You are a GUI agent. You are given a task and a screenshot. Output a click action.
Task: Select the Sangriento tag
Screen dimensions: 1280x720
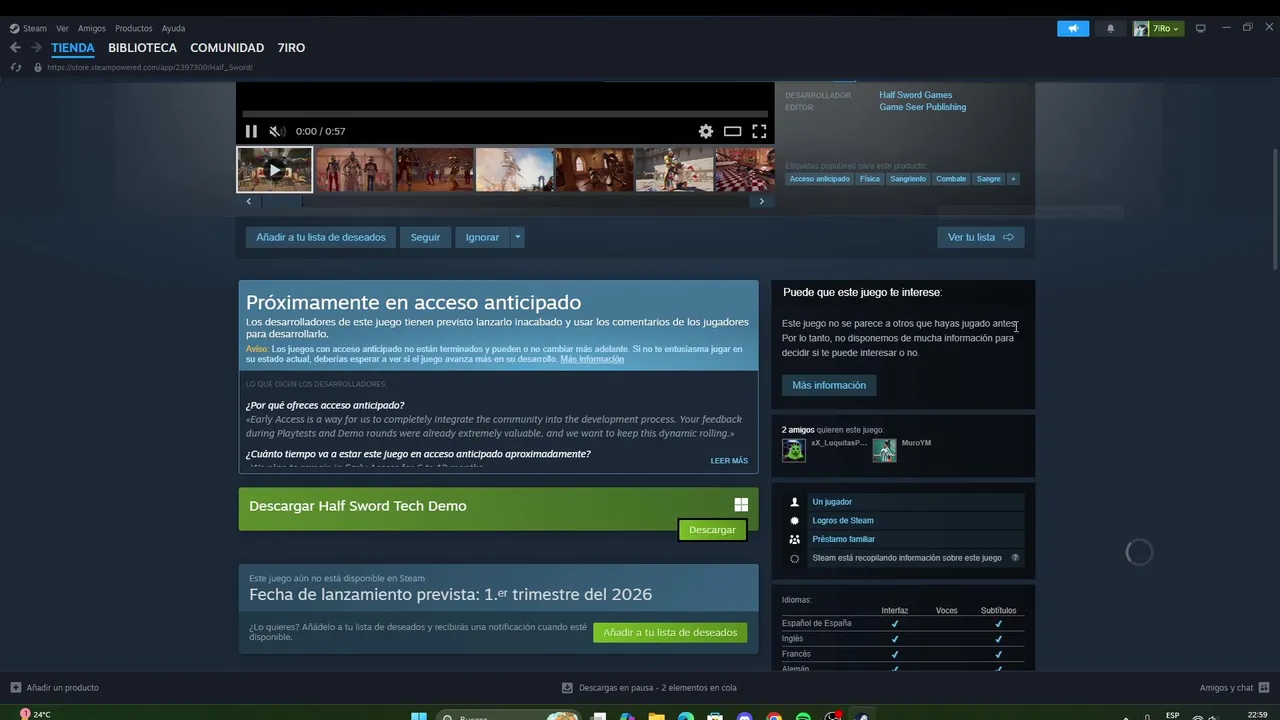point(908,179)
